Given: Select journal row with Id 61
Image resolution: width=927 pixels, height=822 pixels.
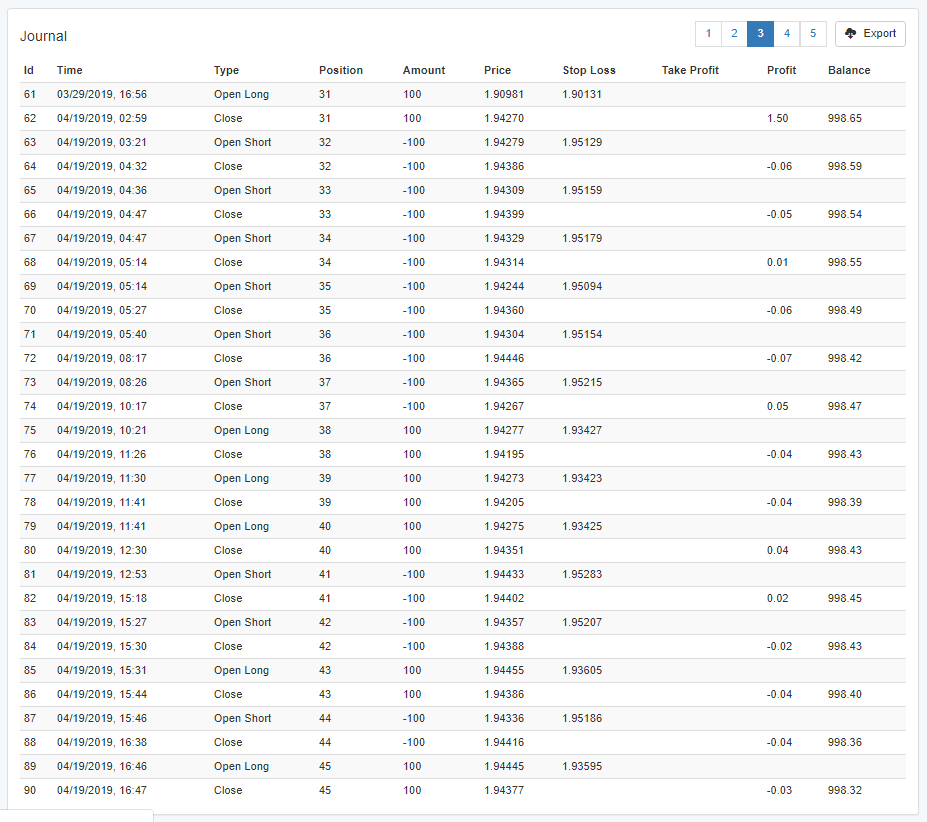Looking at the screenshot, I should point(463,95).
